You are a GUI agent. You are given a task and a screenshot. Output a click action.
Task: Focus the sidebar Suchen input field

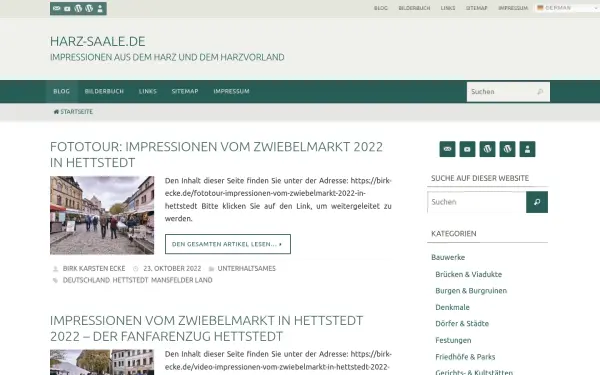pos(477,202)
